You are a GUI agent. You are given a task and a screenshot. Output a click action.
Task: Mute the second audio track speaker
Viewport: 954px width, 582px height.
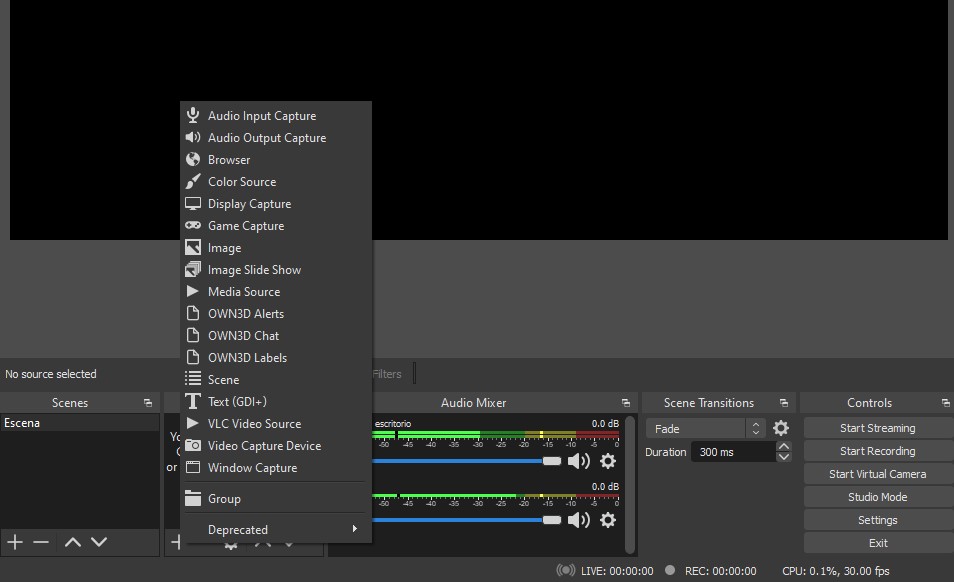click(578, 520)
